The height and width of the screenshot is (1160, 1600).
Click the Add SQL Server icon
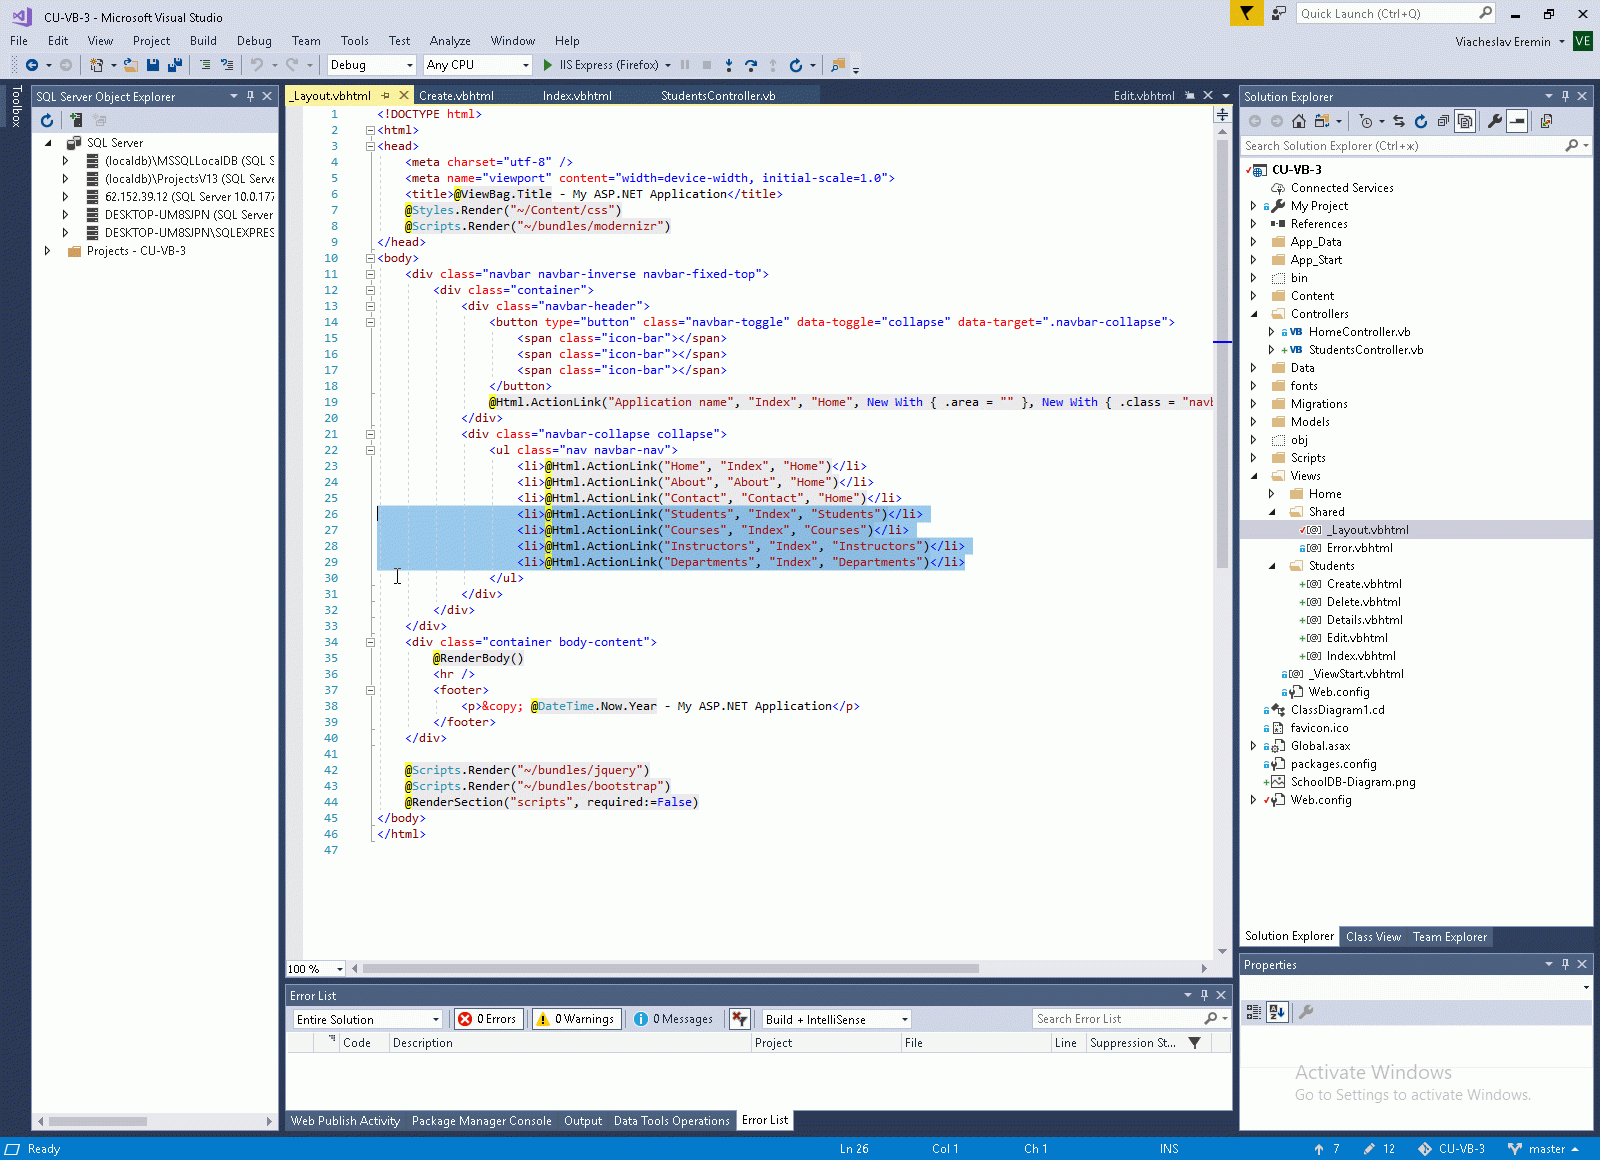tap(76, 120)
